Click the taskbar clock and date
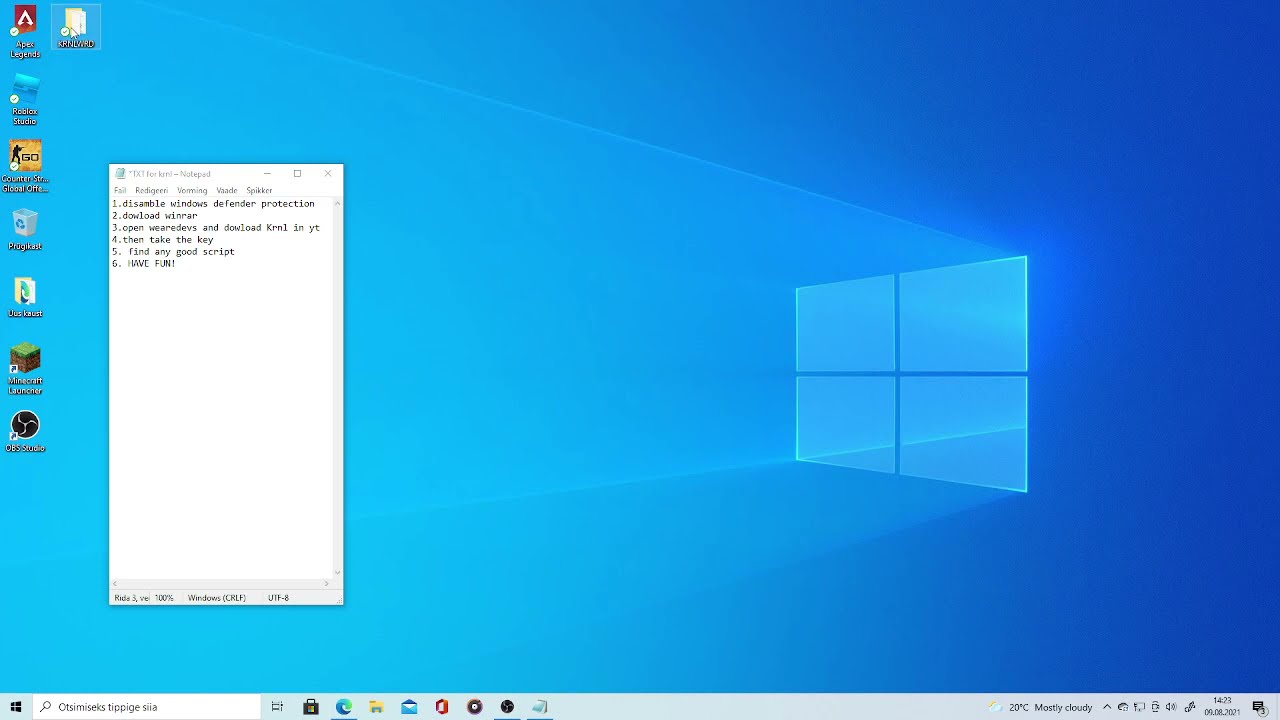Image resolution: width=1280 pixels, height=720 pixels. pos(1222,707)
